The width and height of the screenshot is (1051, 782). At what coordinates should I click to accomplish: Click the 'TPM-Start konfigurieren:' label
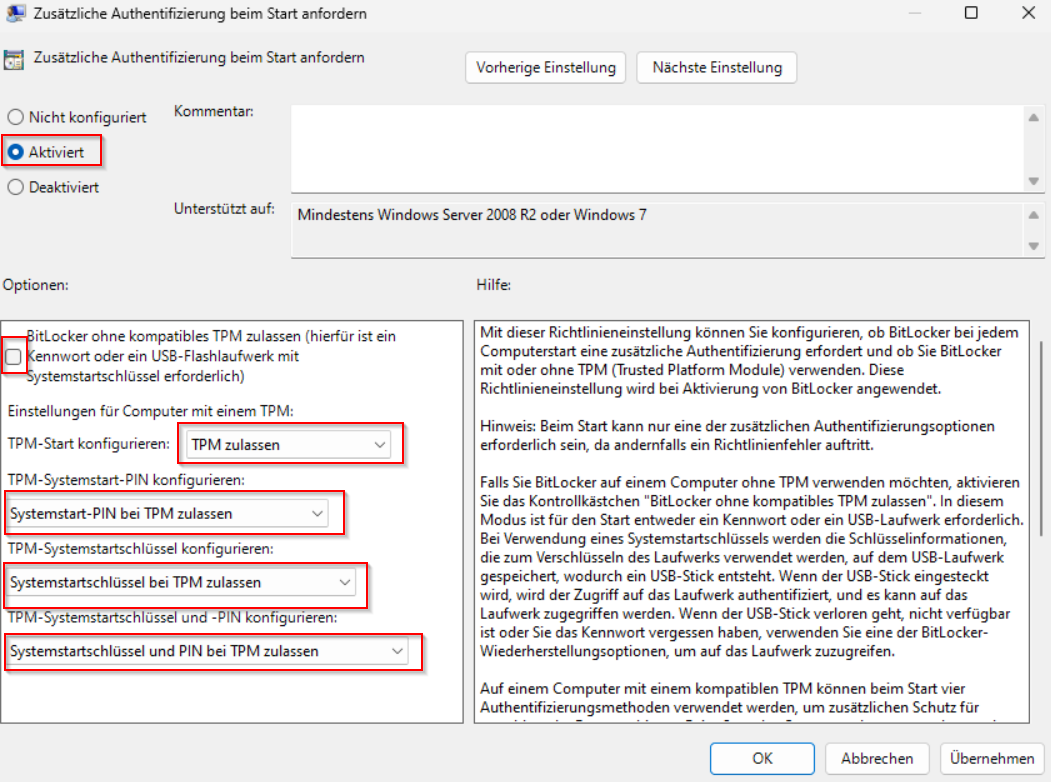(x=88, y=444)
